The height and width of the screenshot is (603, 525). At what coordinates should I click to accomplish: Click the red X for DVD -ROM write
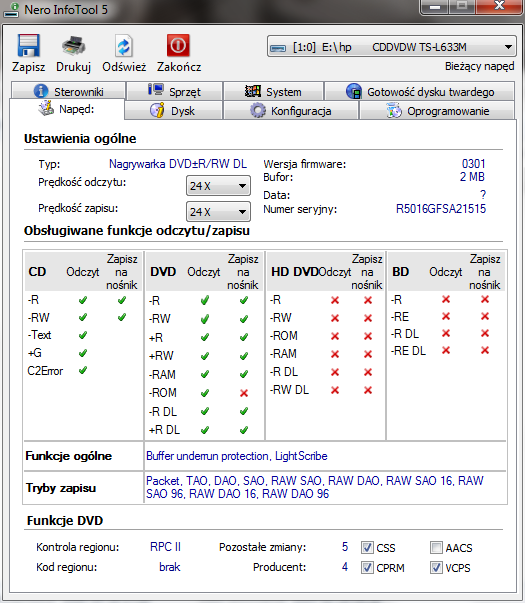tap(244, 393)
